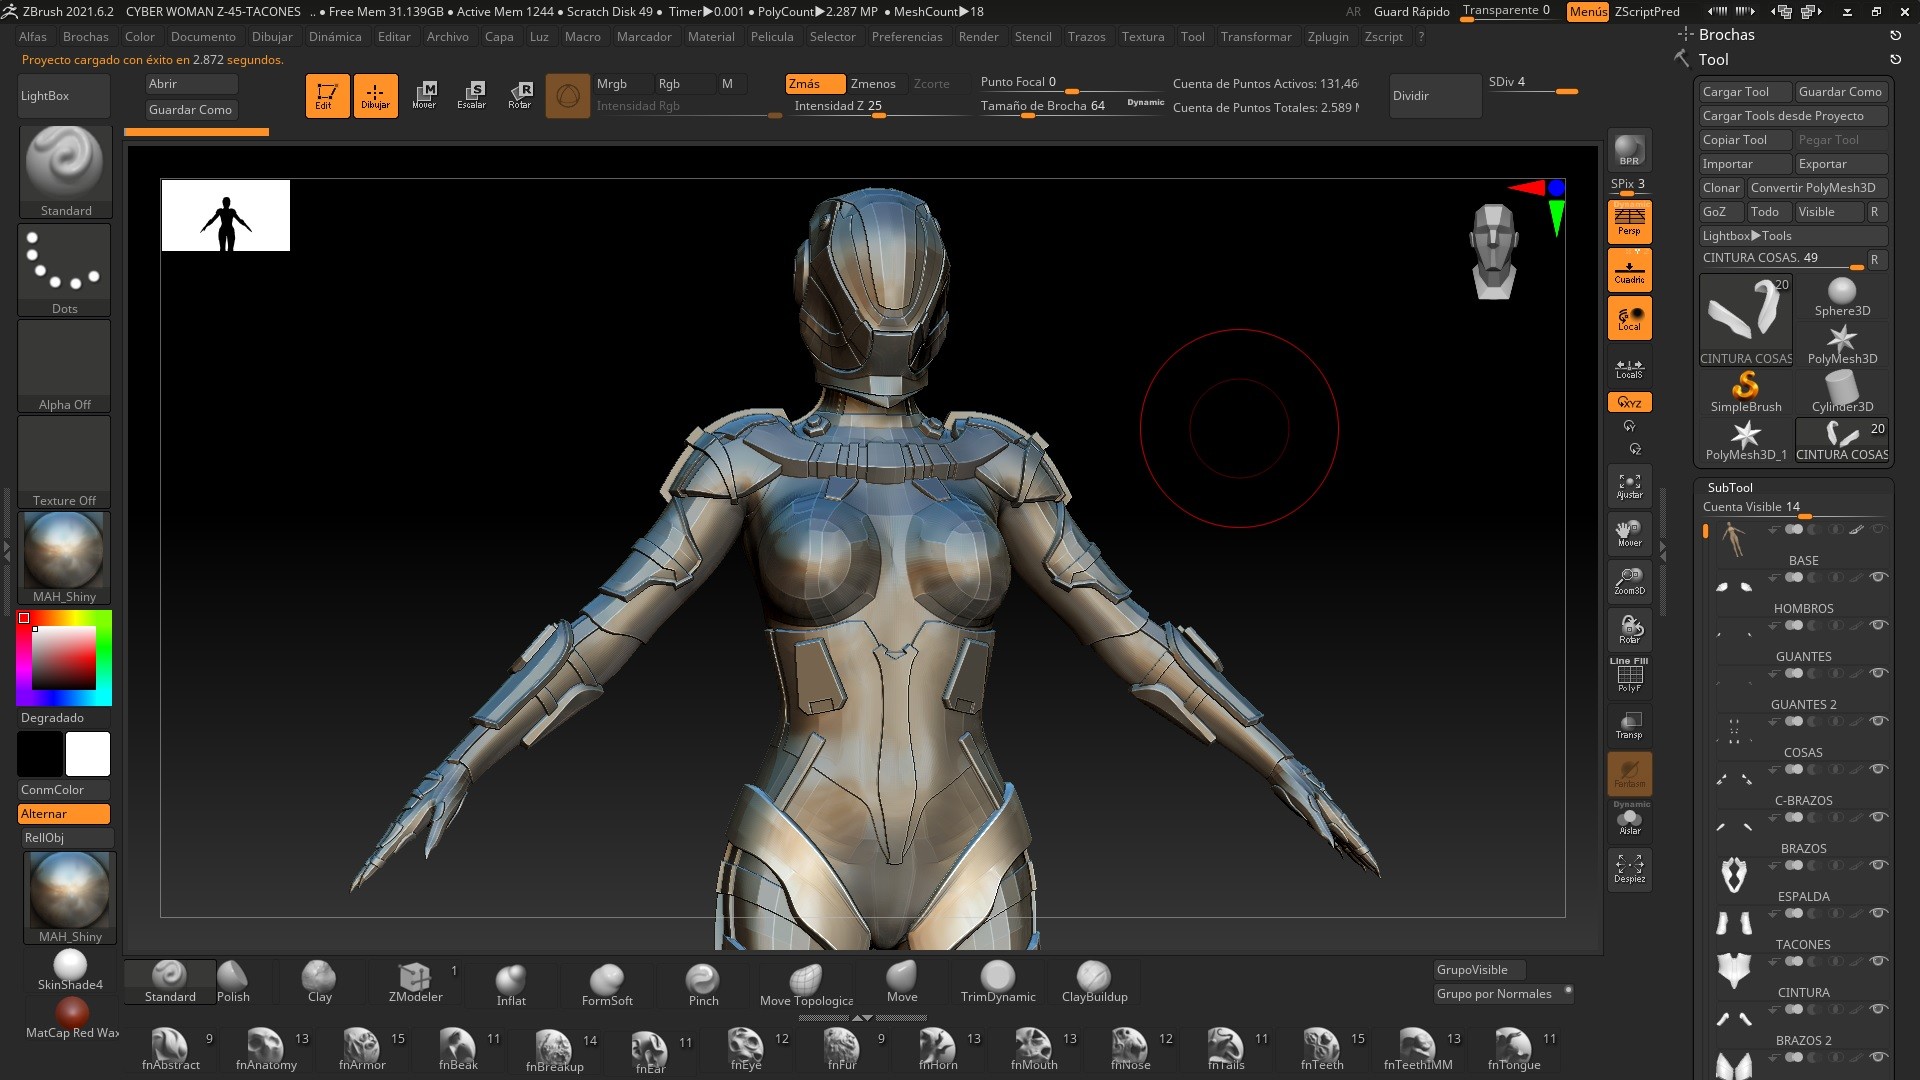The height and width of the screenshot is (1080, 1920).
Task: Open the MAH_Shiny material selector
Action: coord(65,557)
